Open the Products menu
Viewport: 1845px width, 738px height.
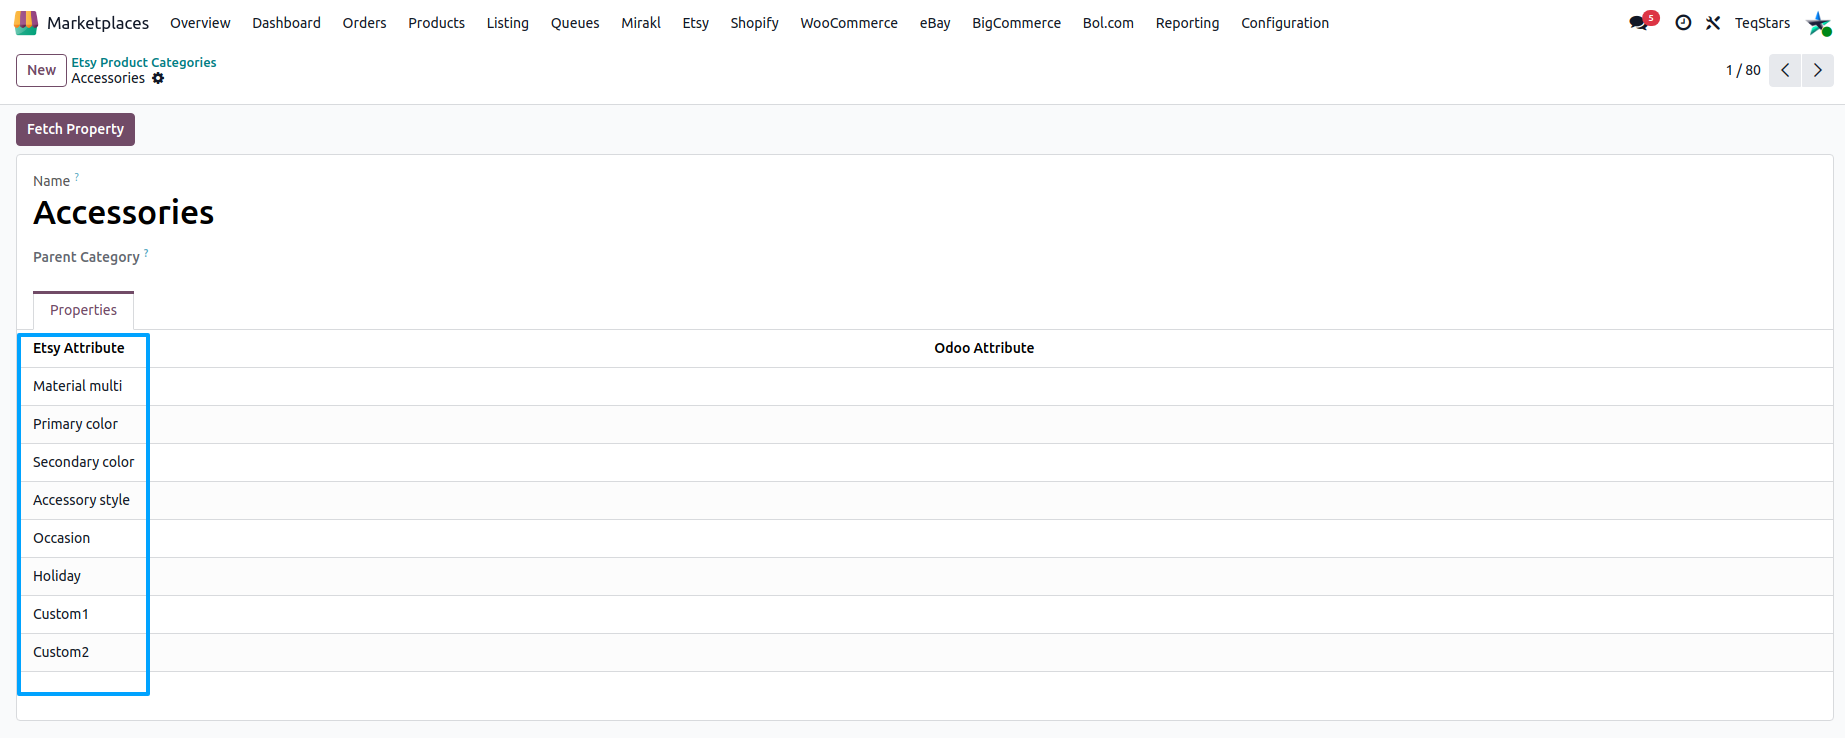(436, 22)
